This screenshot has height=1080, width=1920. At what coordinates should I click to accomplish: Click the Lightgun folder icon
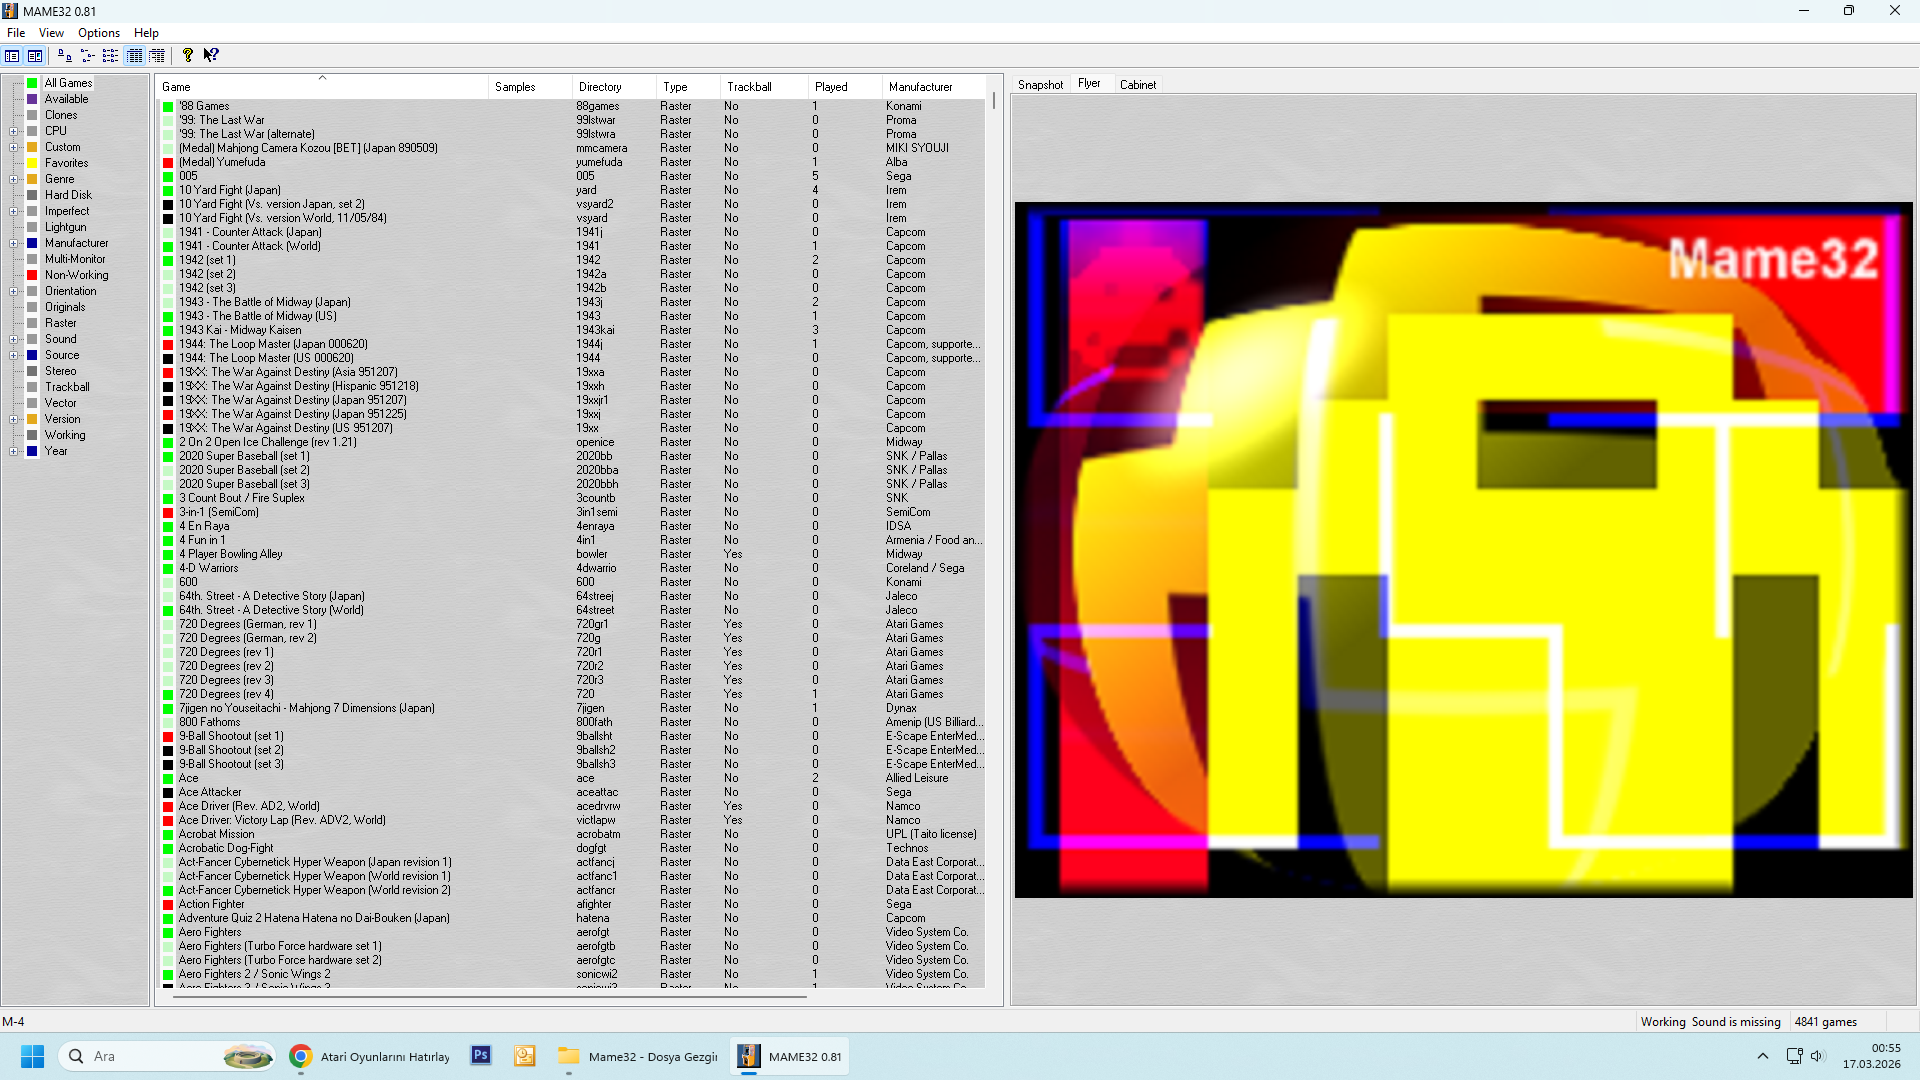(x=32, y=227)
